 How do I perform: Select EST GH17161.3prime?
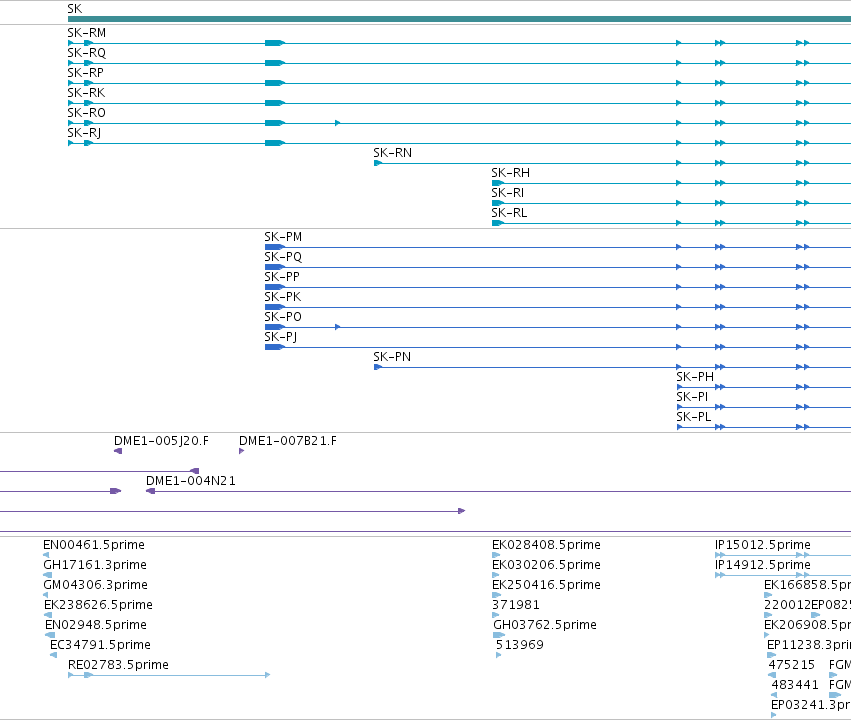[x=95, y=565]
